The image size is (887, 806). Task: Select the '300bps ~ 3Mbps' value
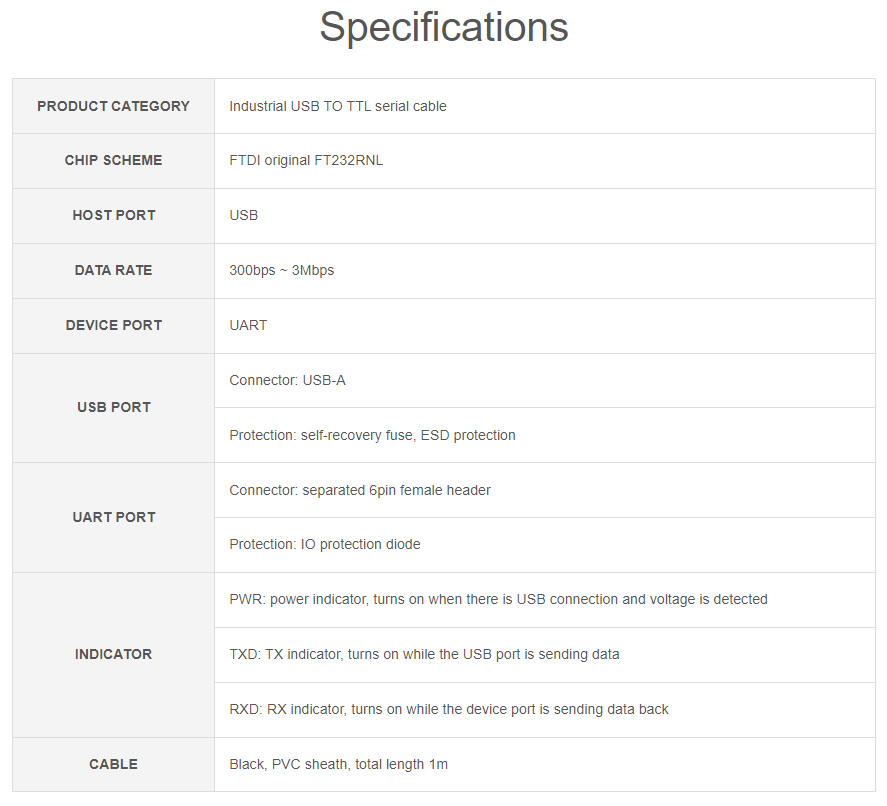[282, 270]
